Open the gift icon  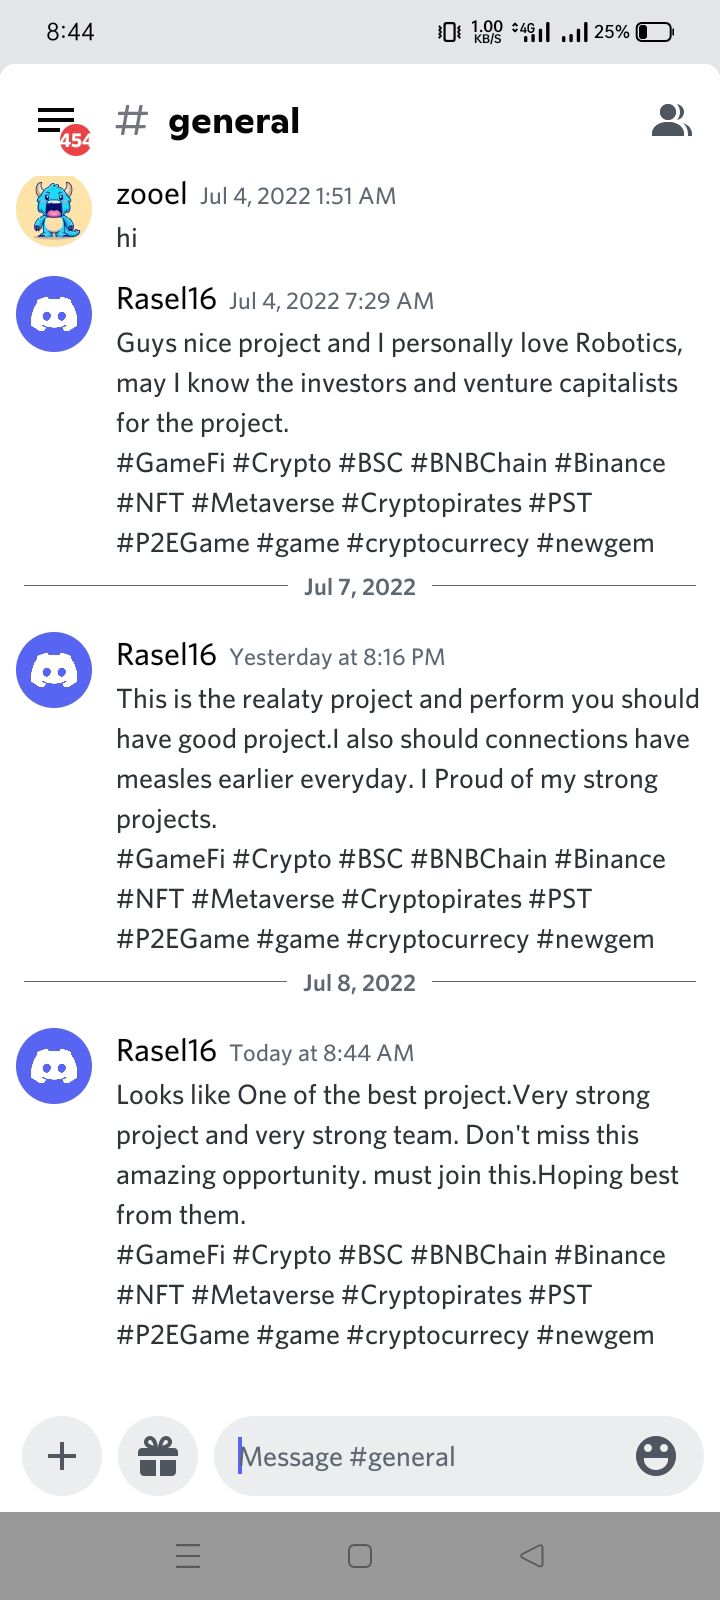[x=158, y=1456]
